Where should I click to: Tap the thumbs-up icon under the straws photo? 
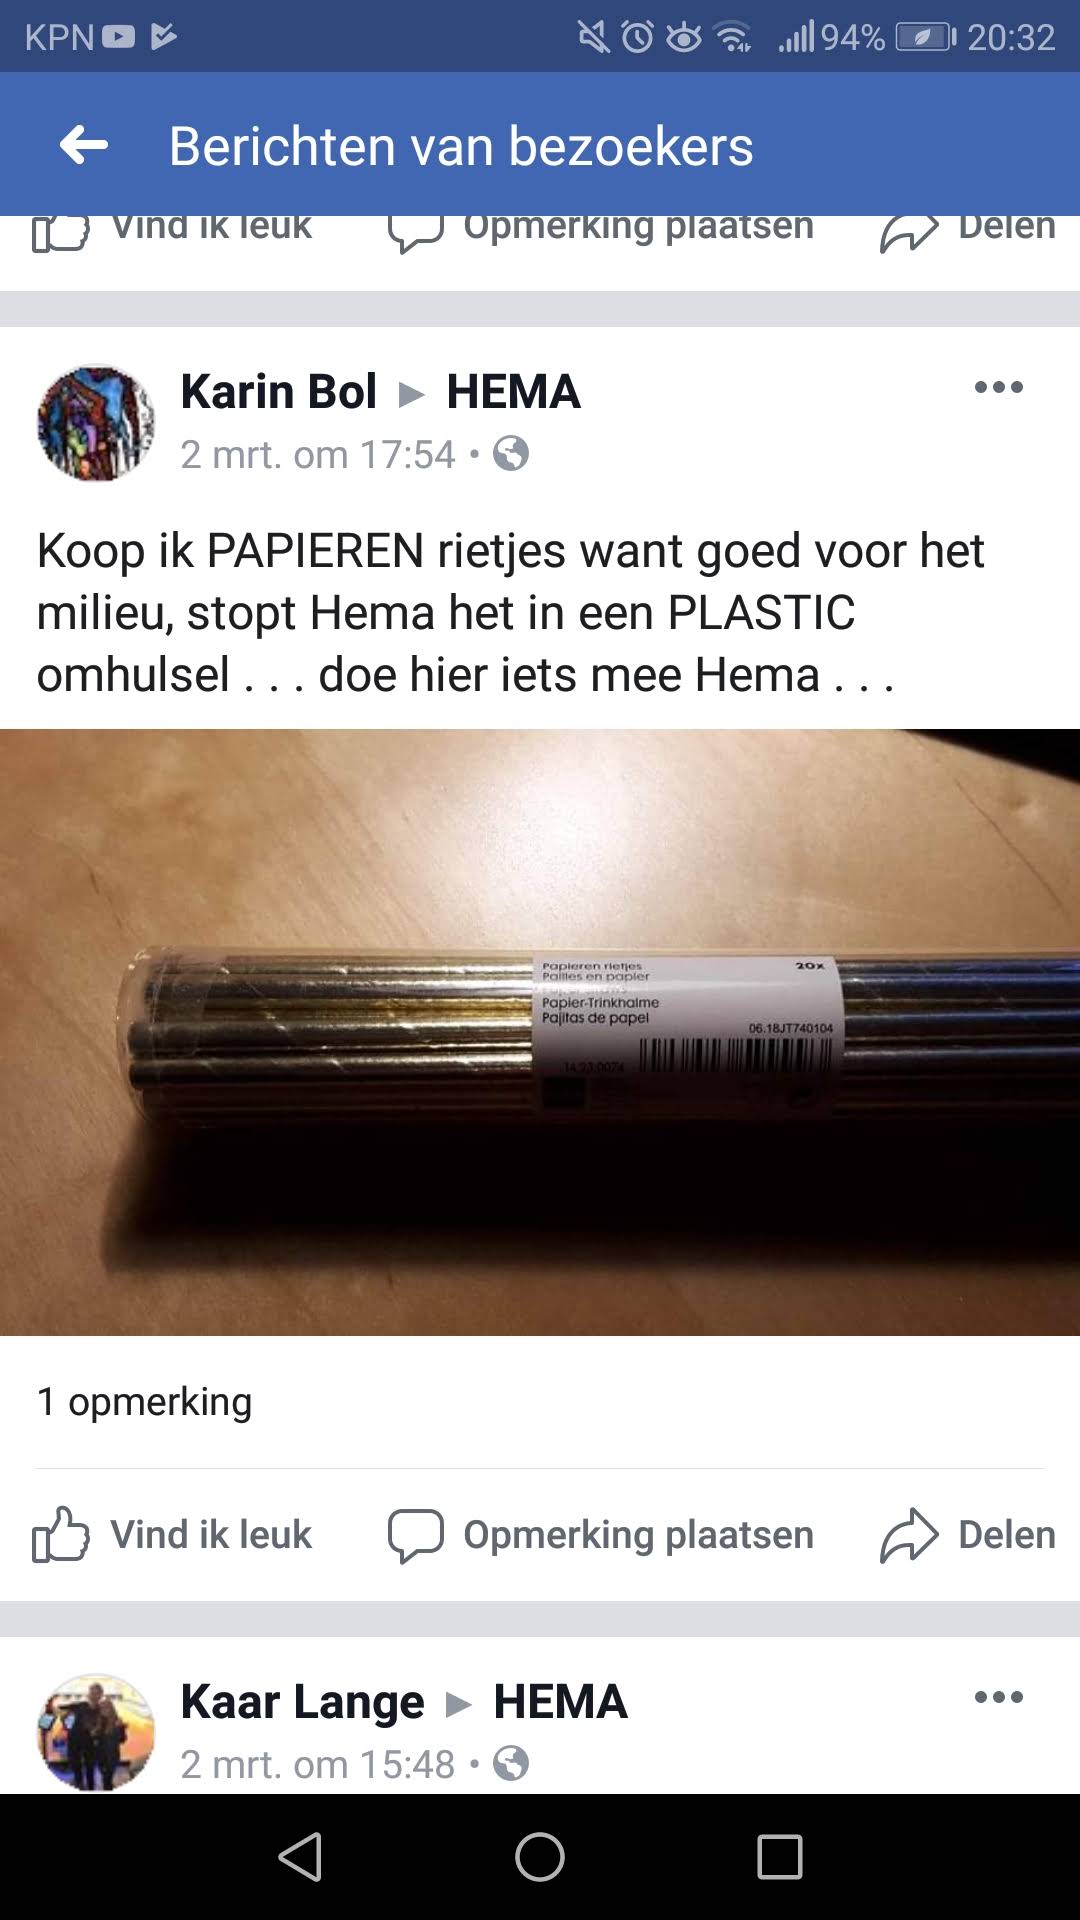click(60, 1534)
